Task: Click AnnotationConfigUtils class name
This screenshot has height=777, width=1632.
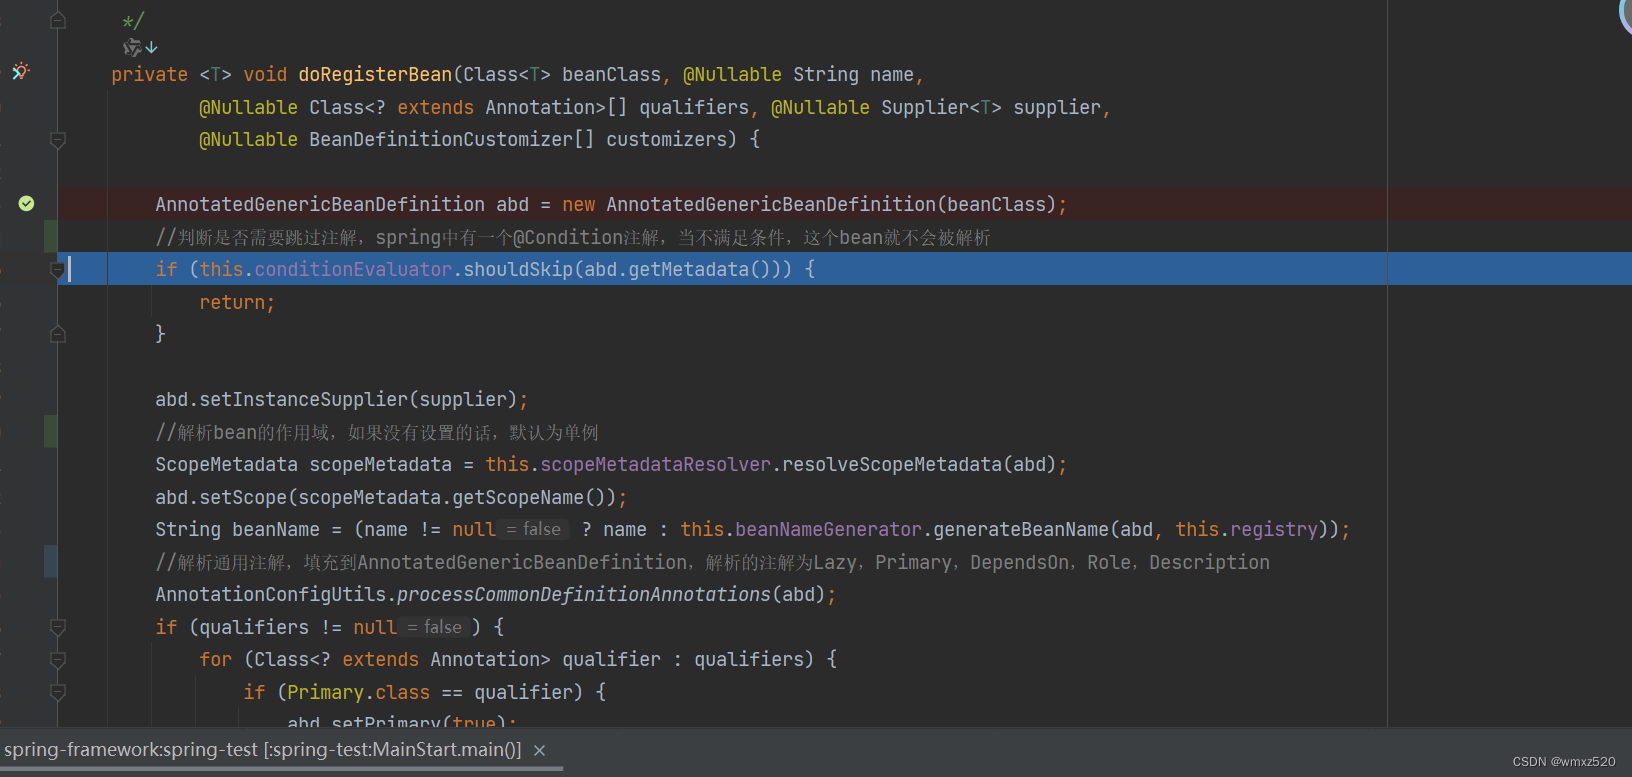Action: 271,595
